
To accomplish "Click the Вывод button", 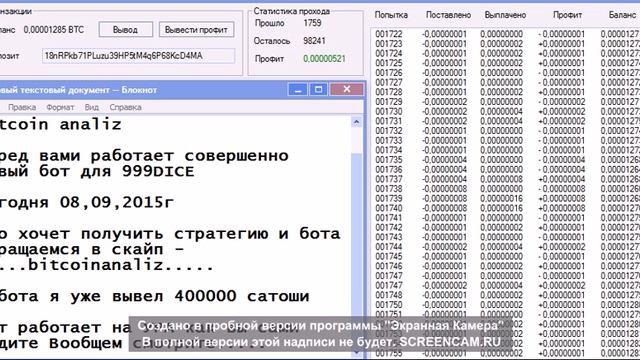I will [x=126, y=30].
